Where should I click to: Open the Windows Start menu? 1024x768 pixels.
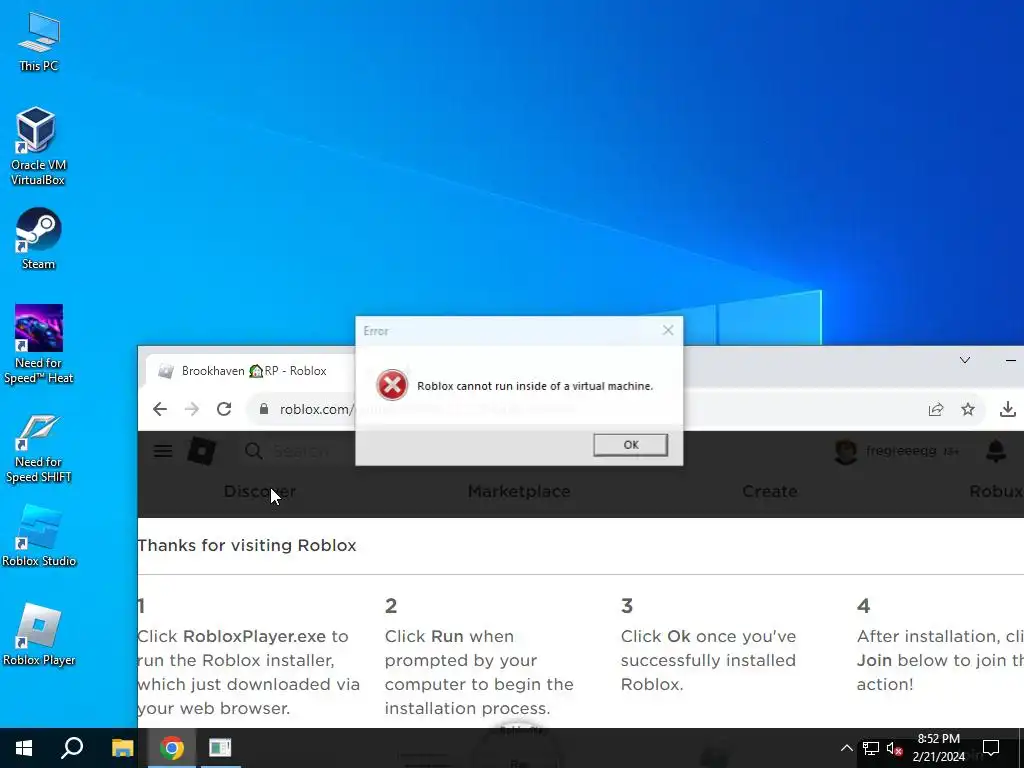pos(24,748)
